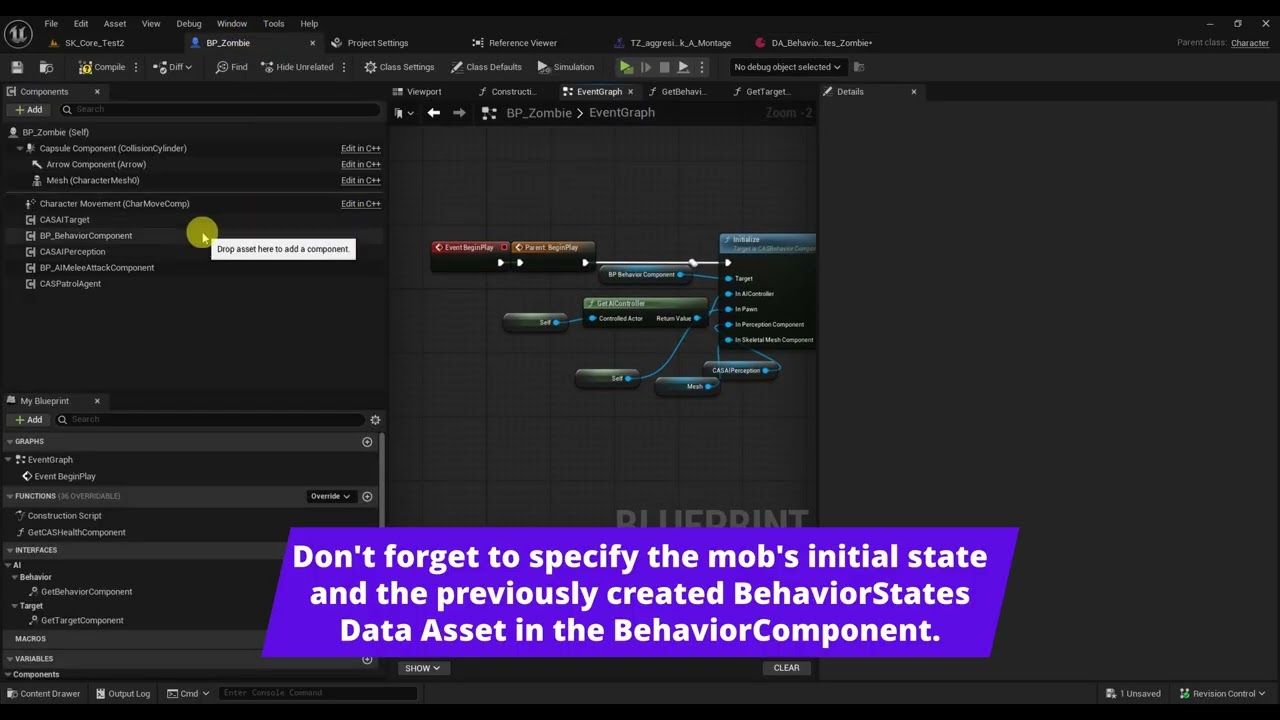This screenshot has width=1280, height=720.
Task: Open the function Override dropdown
Action: click(330, 496)
